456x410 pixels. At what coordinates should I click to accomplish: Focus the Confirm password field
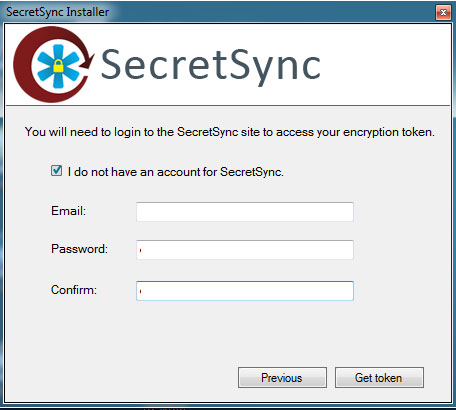tap(245, 291)
